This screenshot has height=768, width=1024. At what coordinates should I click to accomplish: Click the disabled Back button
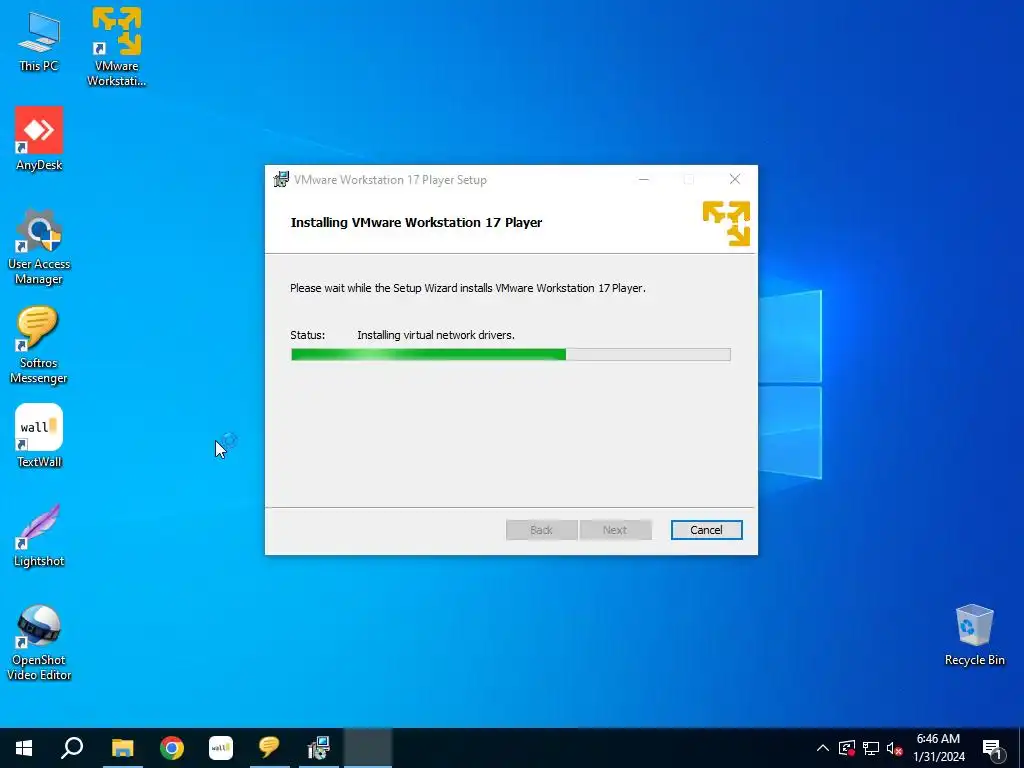point(541,530)
